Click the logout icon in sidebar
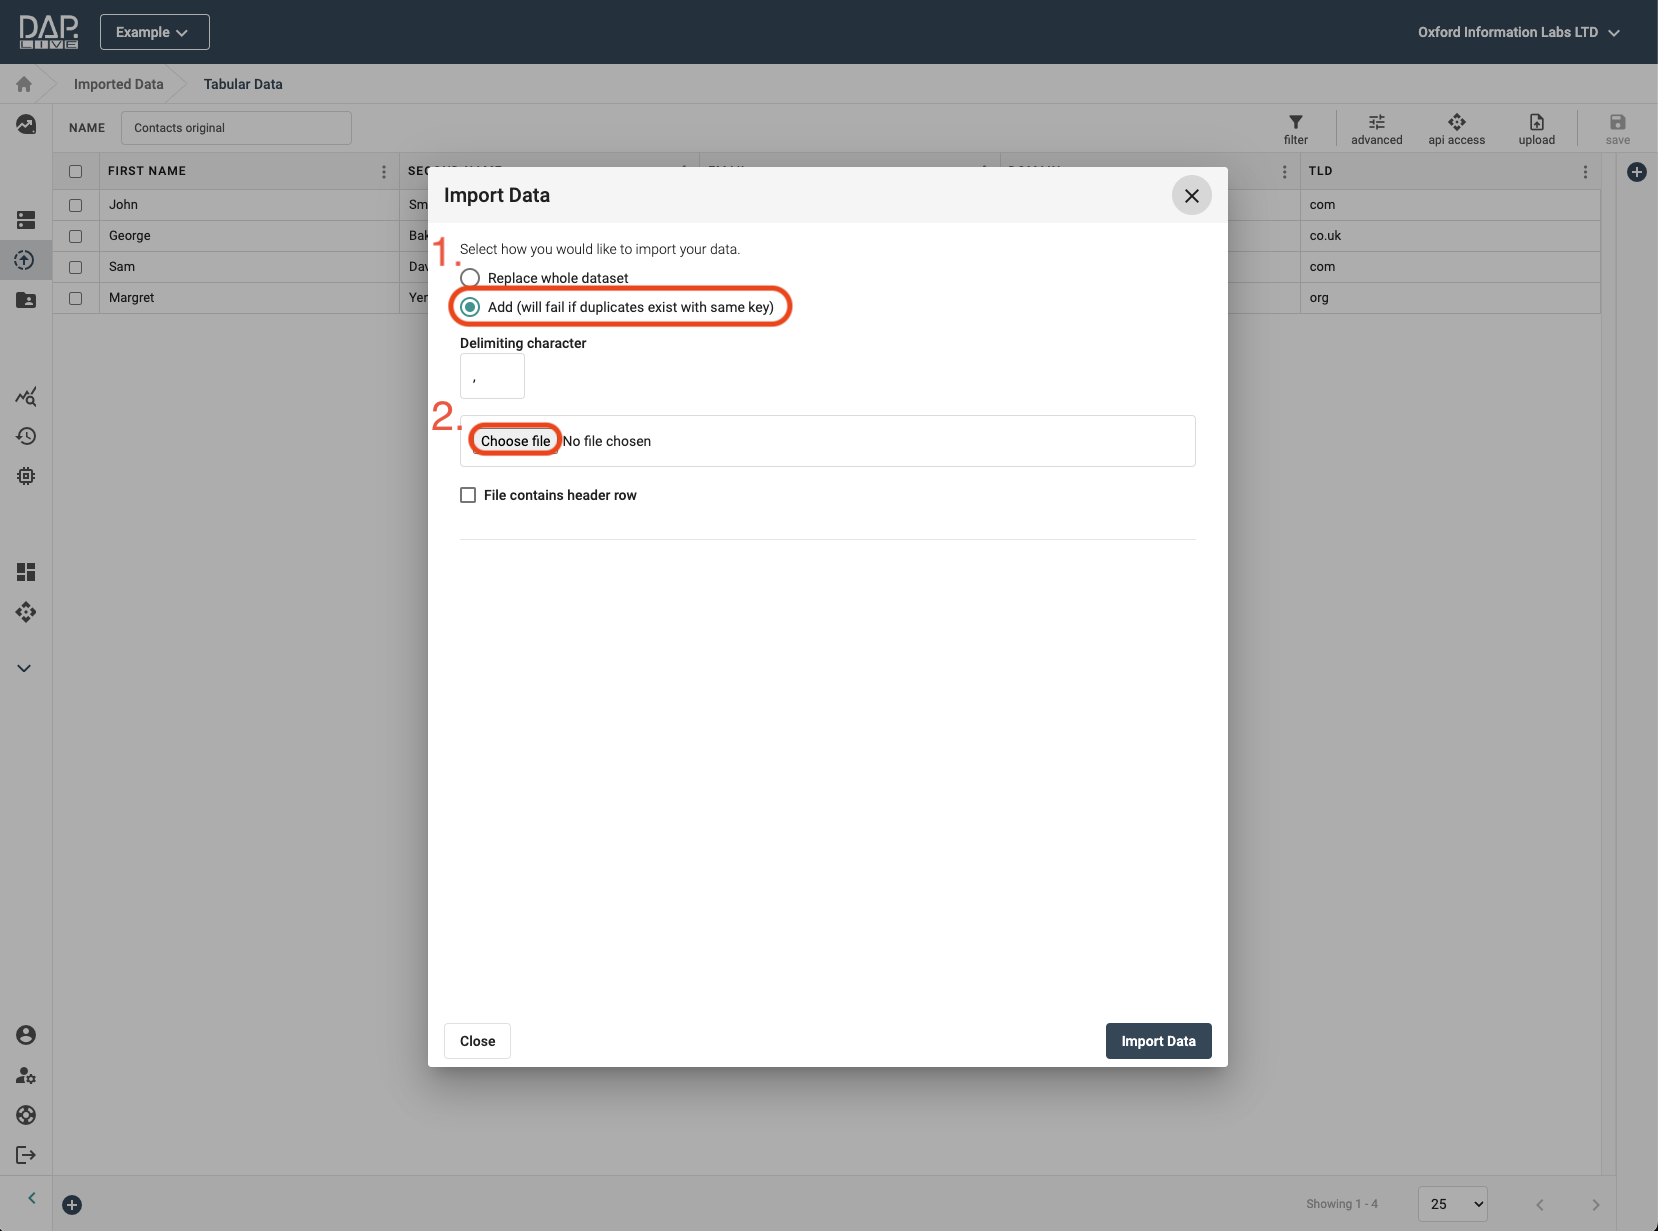 point(26,1155)
